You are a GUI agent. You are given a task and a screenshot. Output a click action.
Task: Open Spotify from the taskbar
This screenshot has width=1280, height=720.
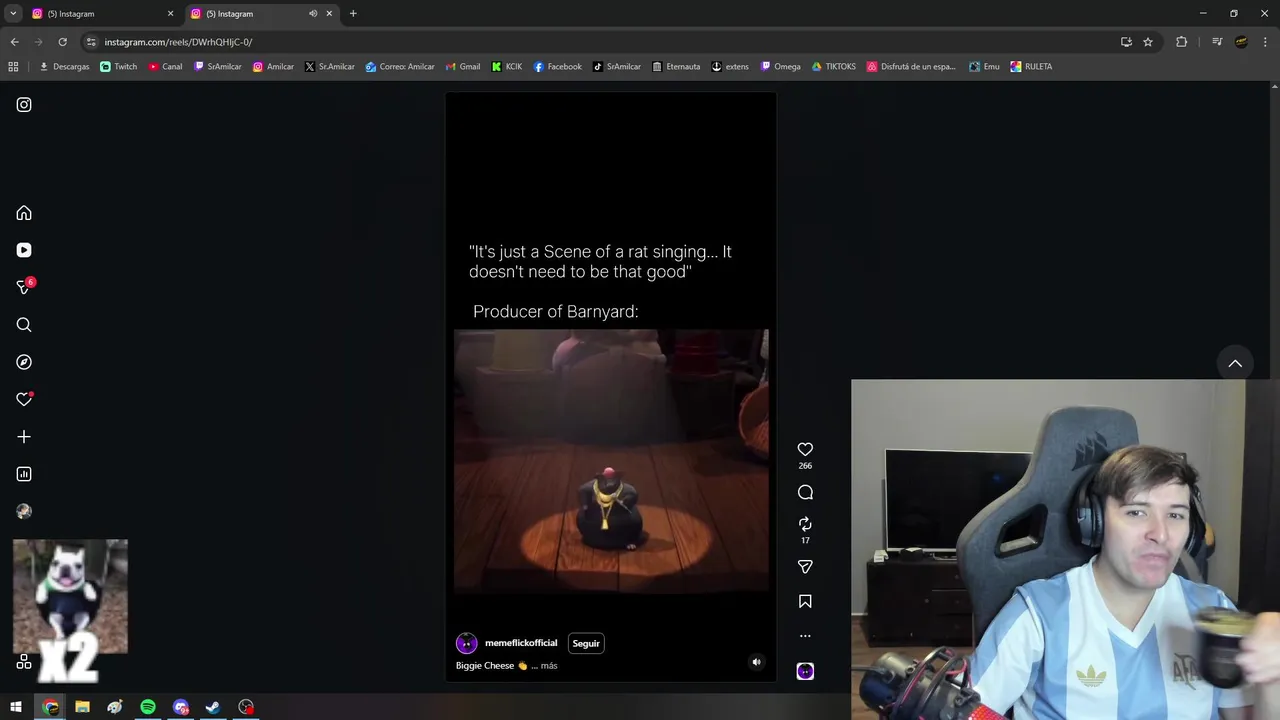(148, 707)
